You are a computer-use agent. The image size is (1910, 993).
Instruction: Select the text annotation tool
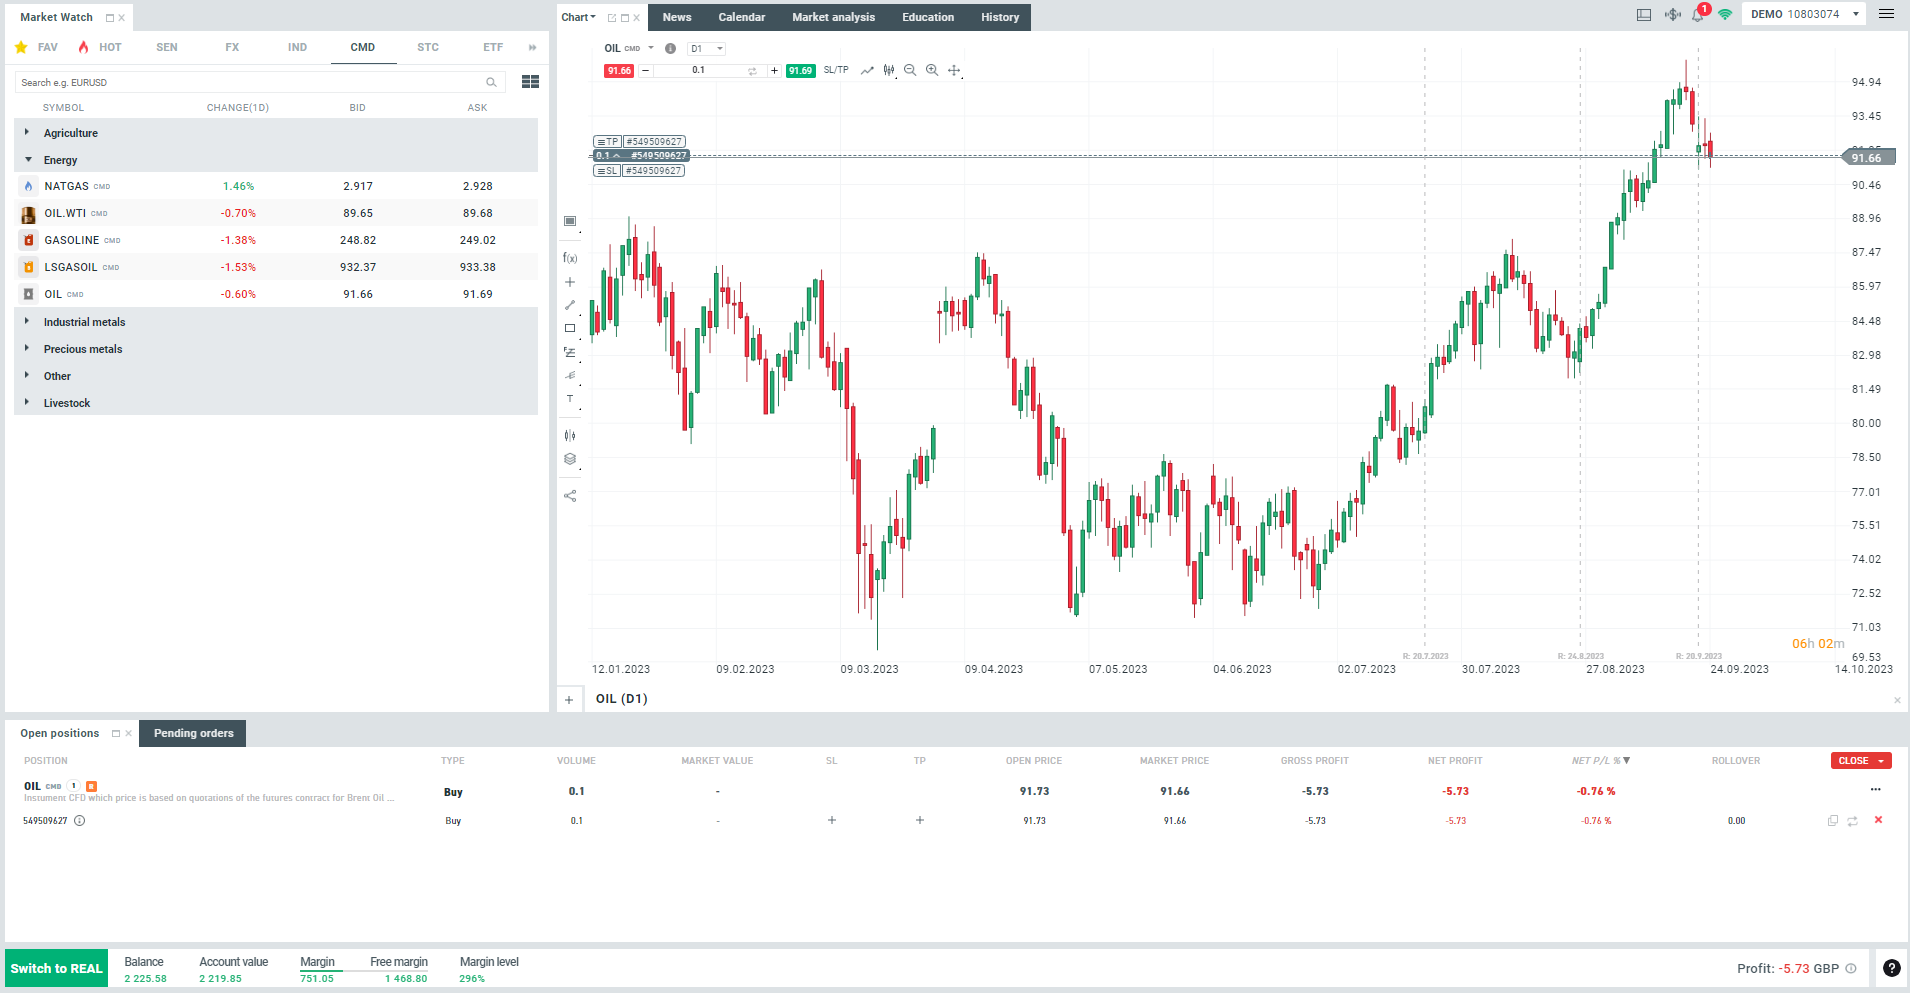click(570, 399)
